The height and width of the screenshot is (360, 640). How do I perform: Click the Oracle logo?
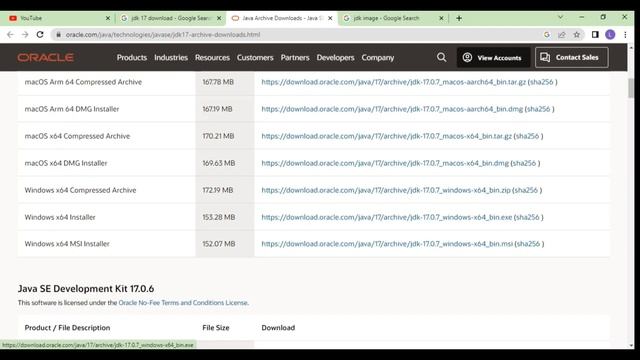coord(45,58)
